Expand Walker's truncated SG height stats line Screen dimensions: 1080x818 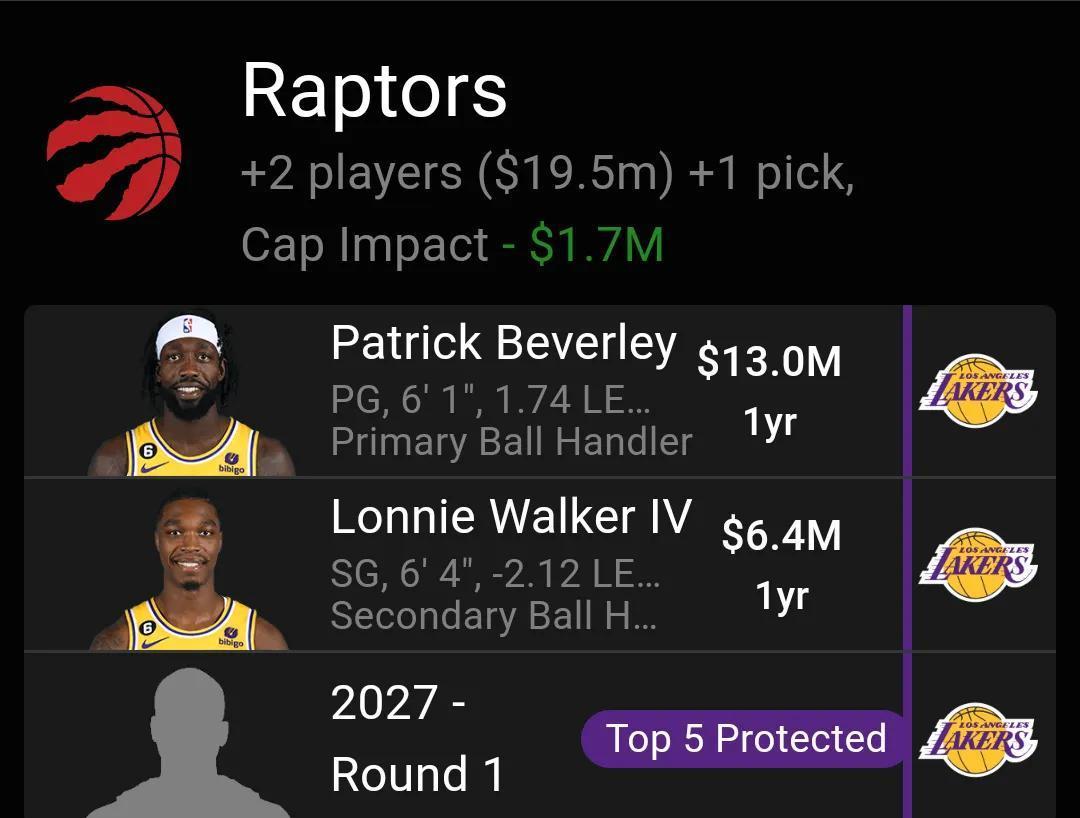coord(494,574)
